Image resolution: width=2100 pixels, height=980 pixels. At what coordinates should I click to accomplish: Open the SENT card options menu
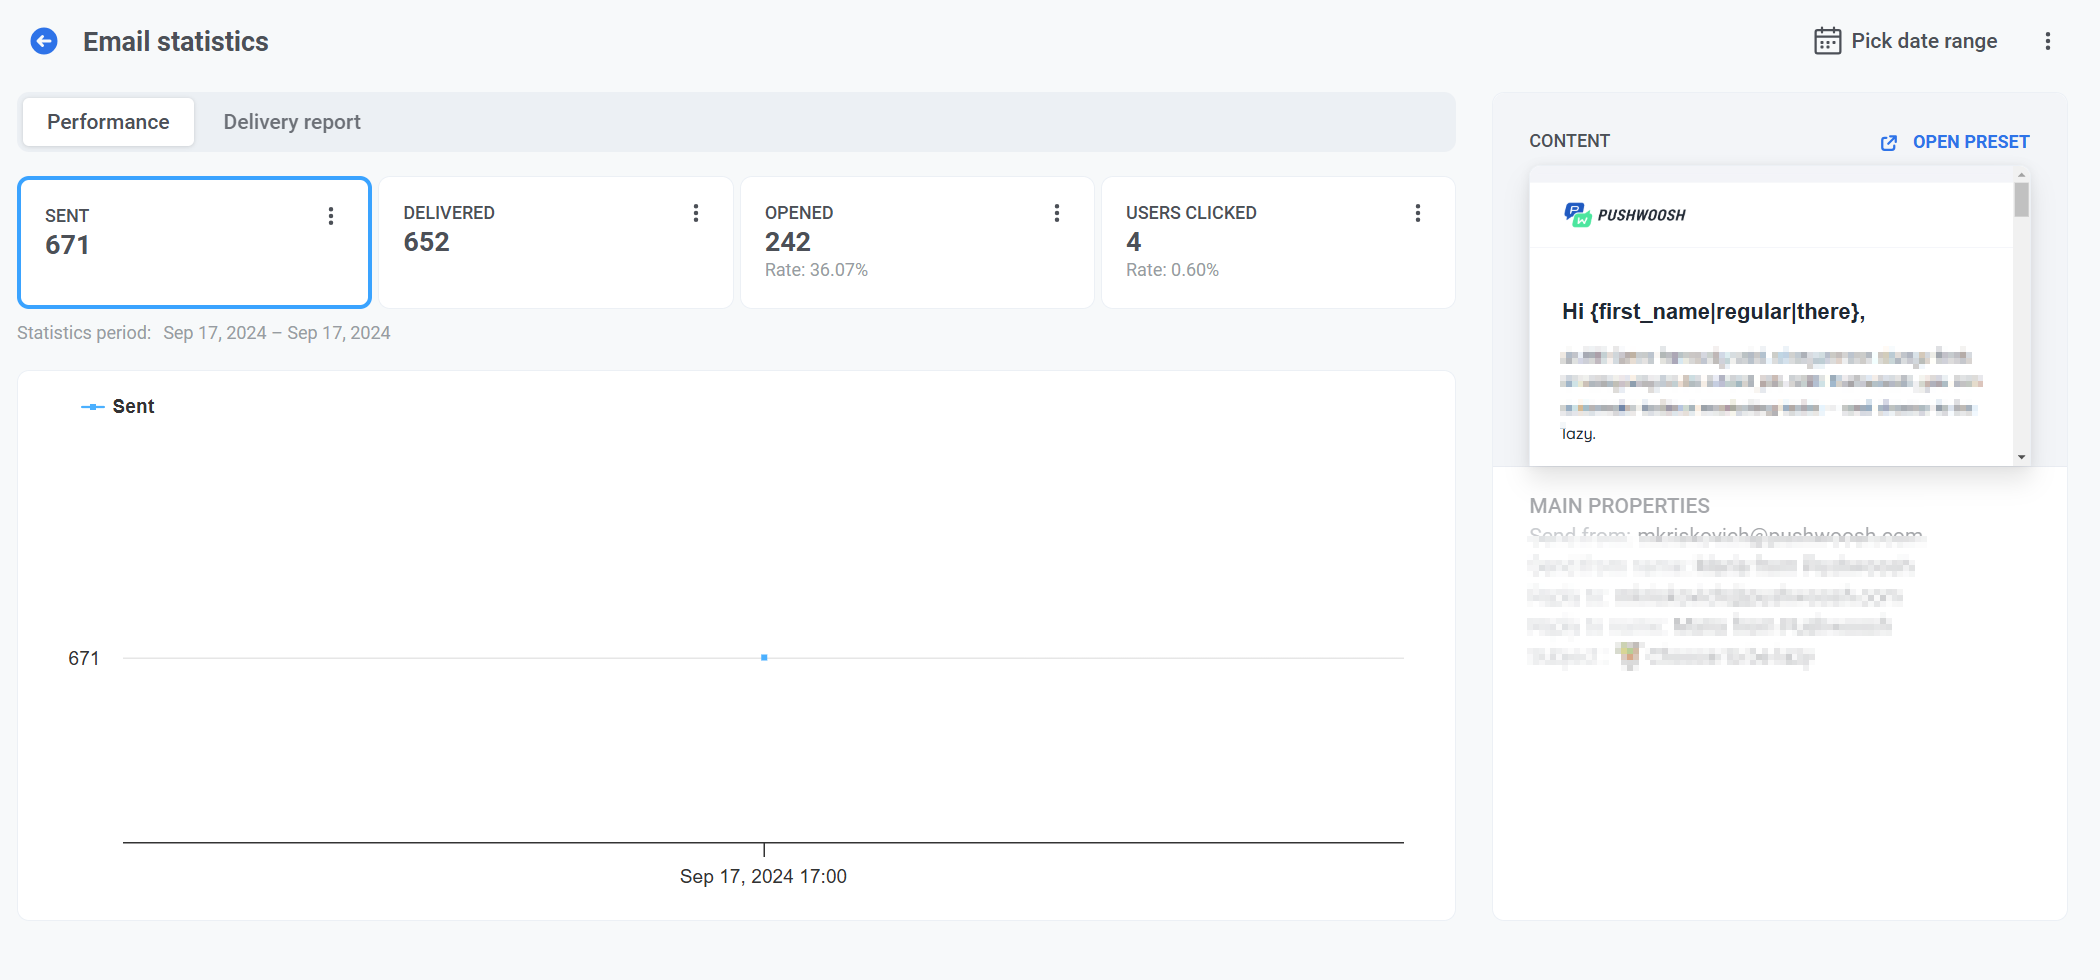pyautogui.click(x=331, y=216)
